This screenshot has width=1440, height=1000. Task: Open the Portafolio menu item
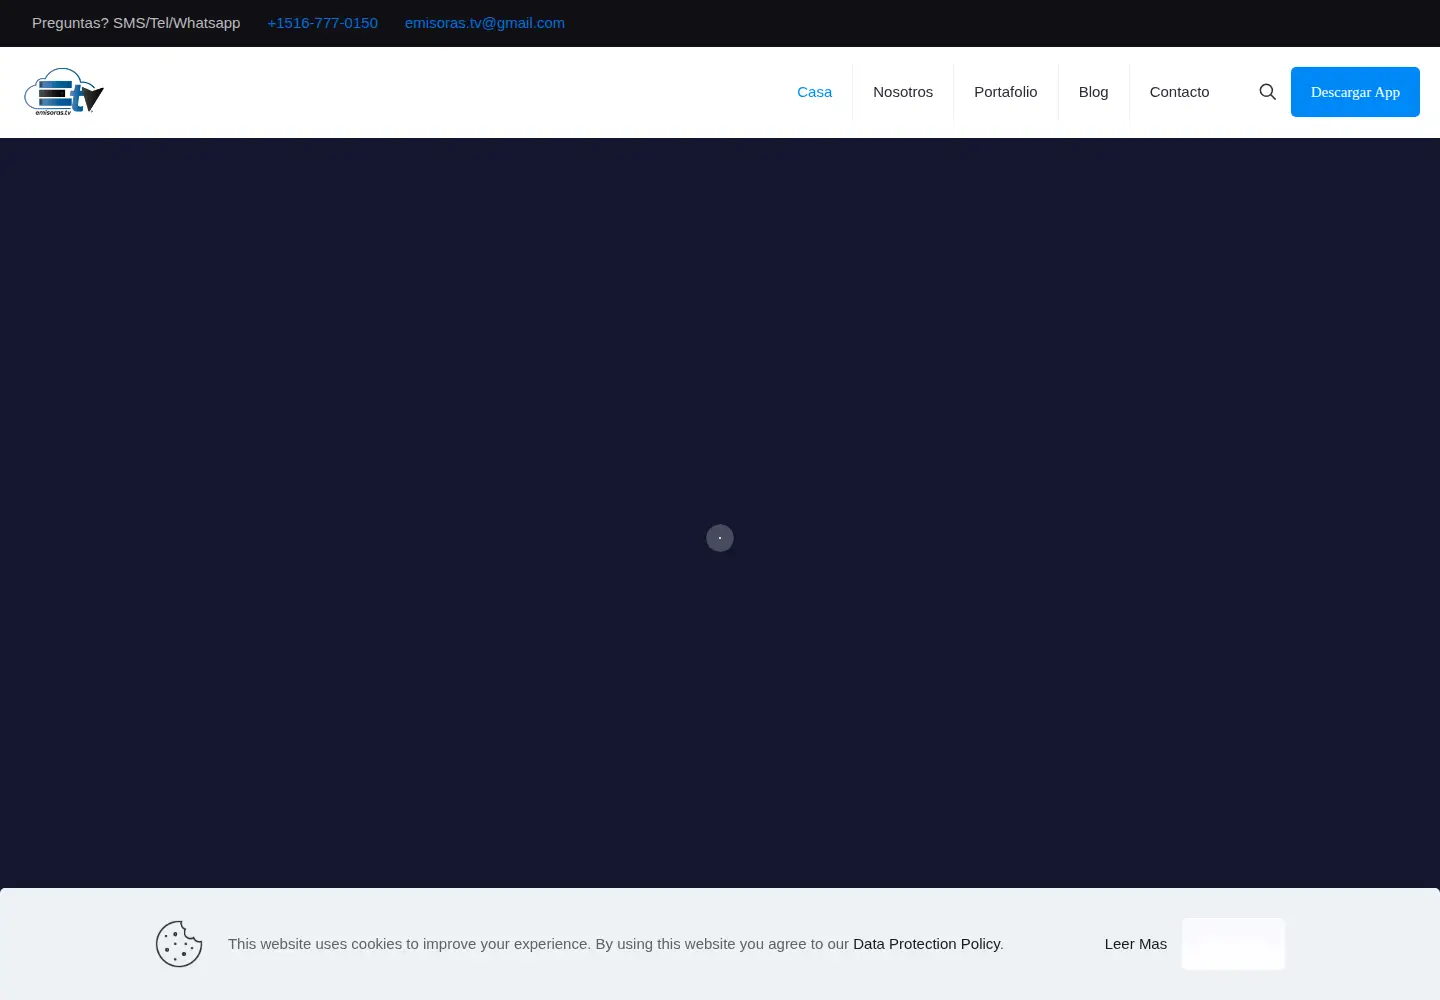click(x=1006, y=92)
